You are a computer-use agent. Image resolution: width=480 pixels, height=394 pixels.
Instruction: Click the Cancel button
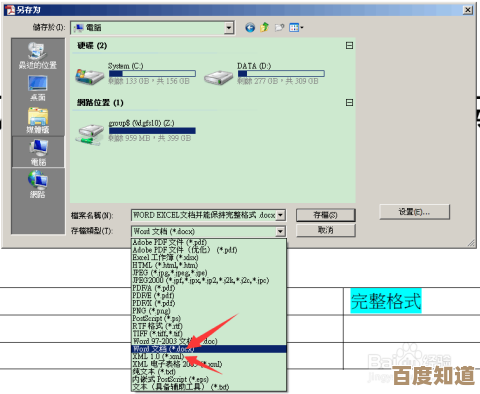click(x=326, y=230)
